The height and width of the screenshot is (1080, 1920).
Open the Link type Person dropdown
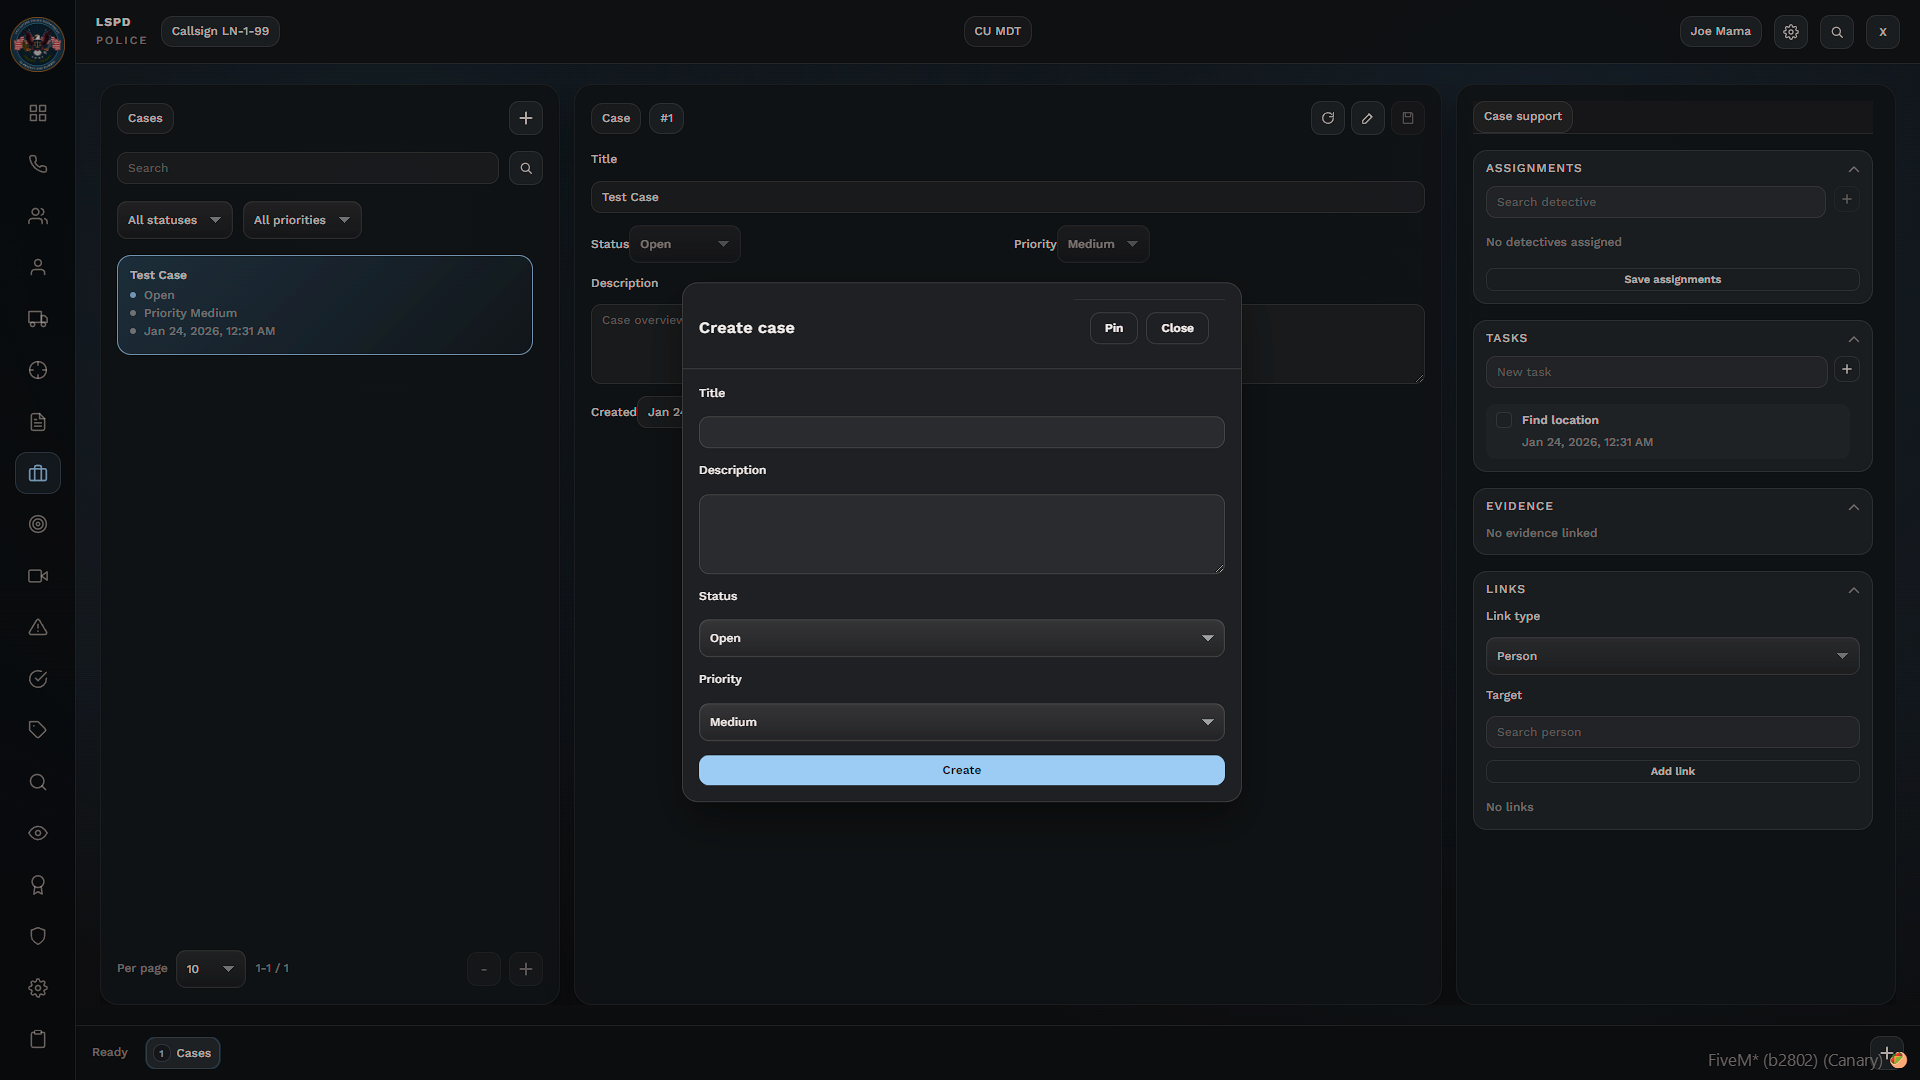(x=1671, y=656)
